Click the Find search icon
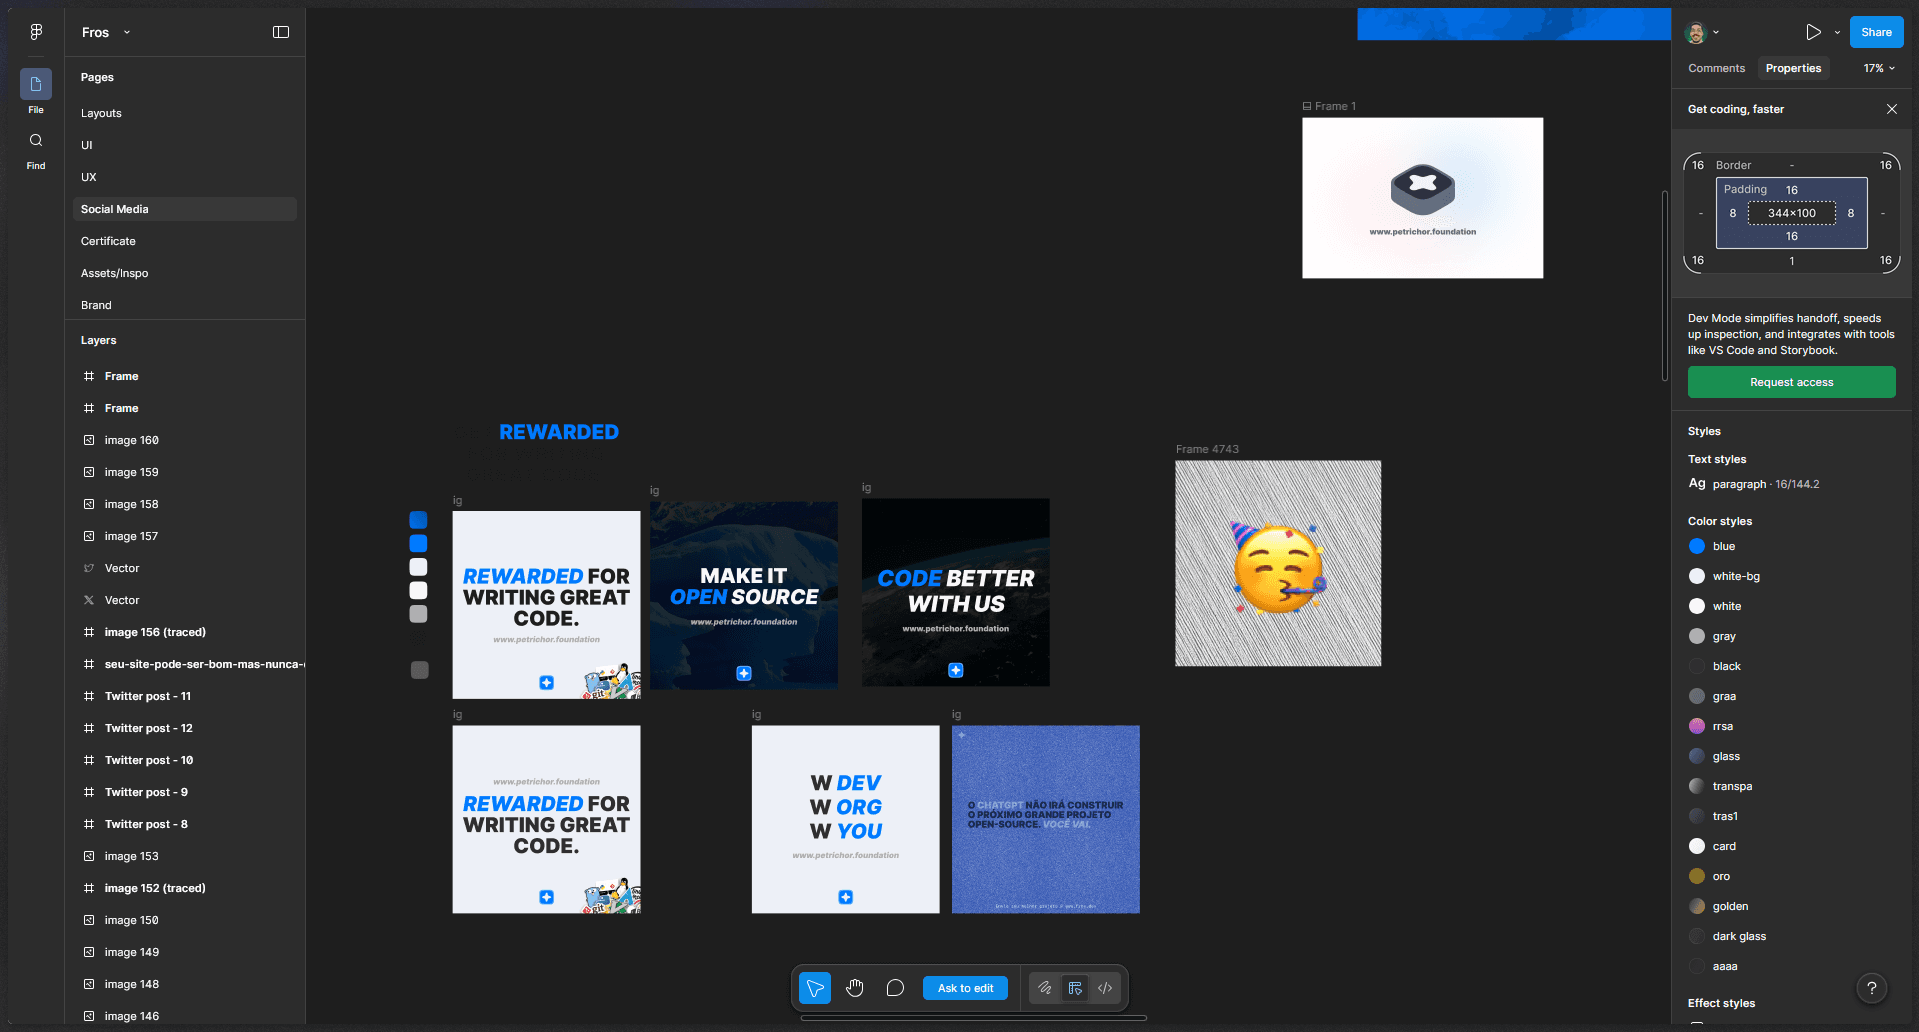The width and height of the screenshot is (1919, 1032). [x=36, y=141]
